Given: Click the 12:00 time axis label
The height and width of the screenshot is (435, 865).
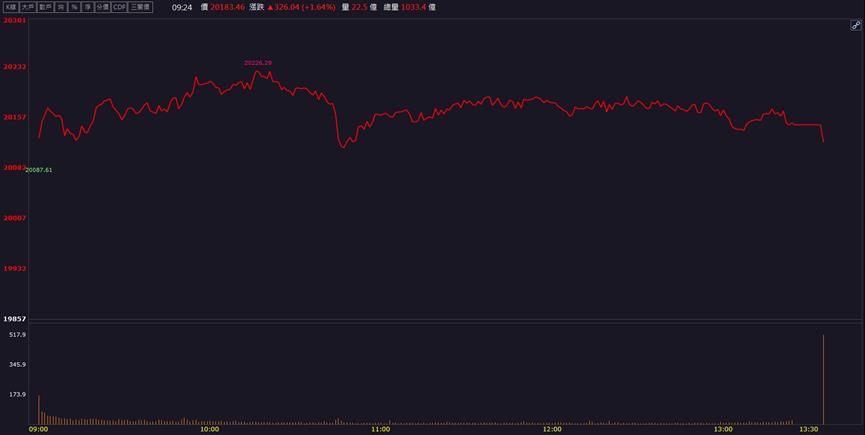Looking at the screenshot, I should coord(552,429).
